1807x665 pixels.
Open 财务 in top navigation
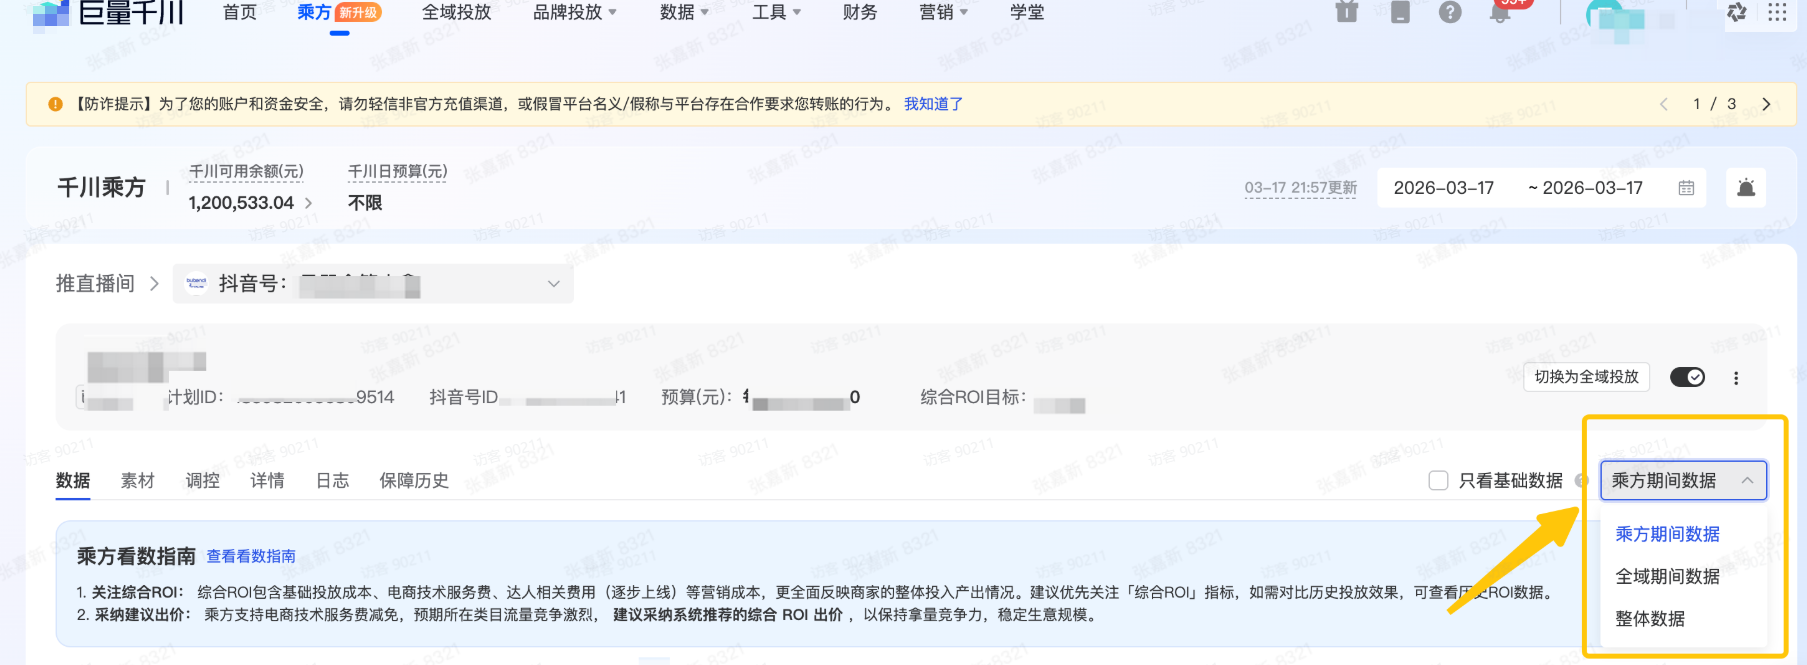[860, 12]
